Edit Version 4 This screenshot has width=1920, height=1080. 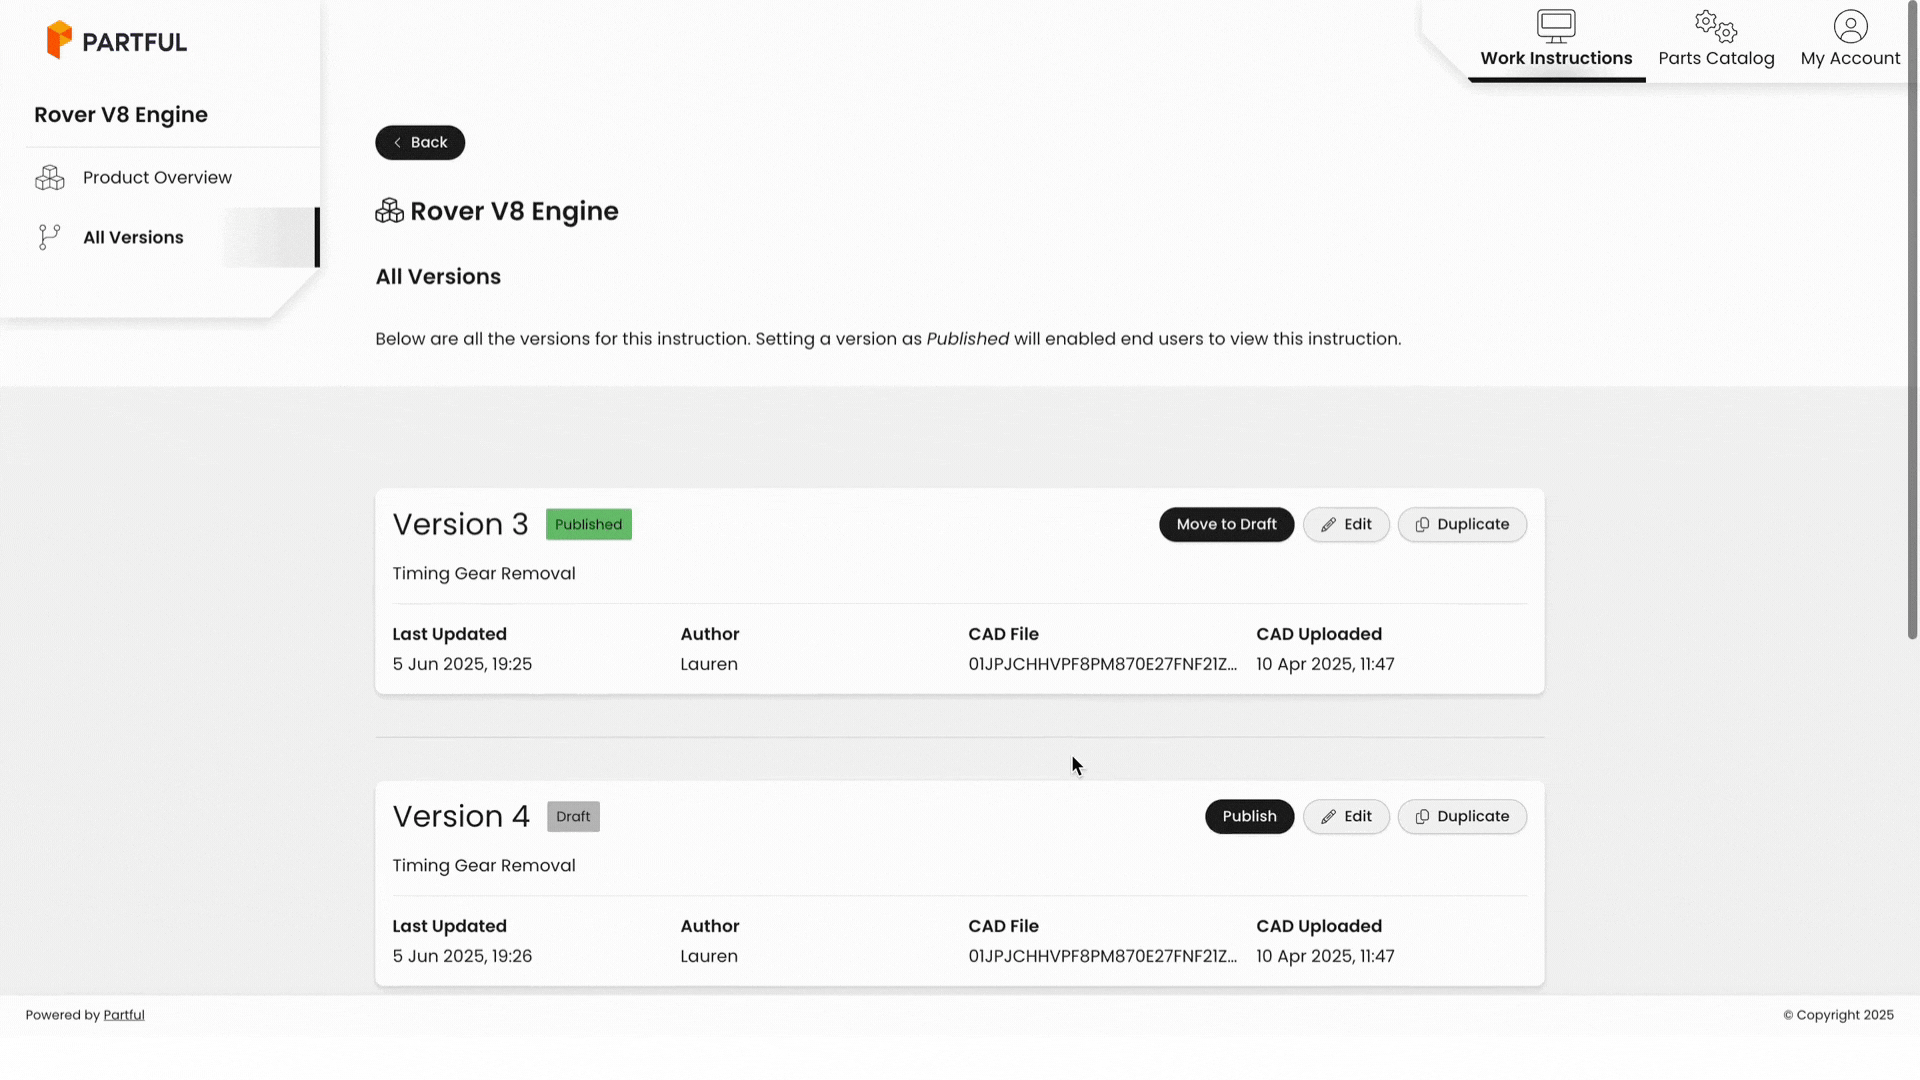pos(1346,816)
